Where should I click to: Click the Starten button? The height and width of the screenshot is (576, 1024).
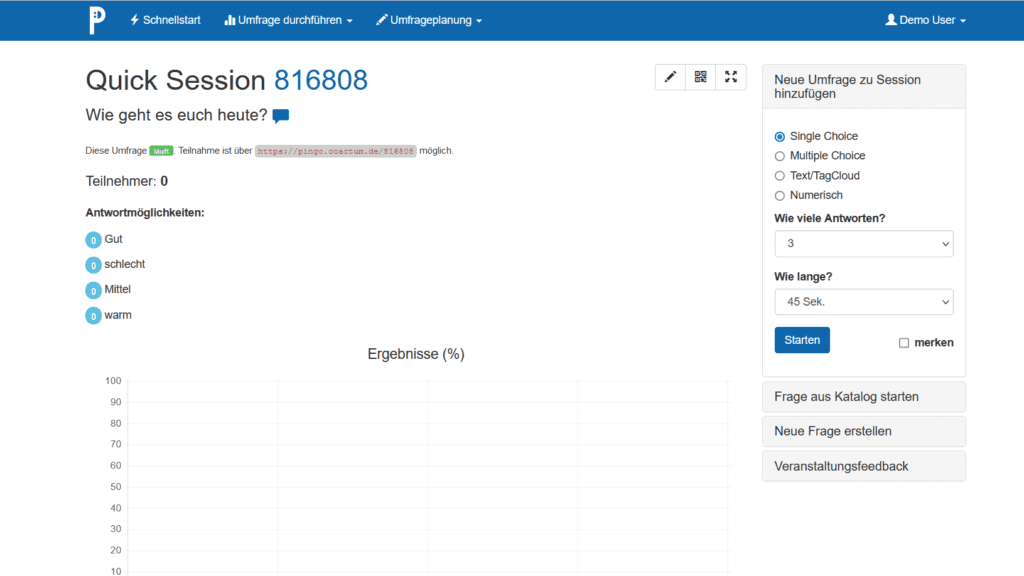click(801, 339)
